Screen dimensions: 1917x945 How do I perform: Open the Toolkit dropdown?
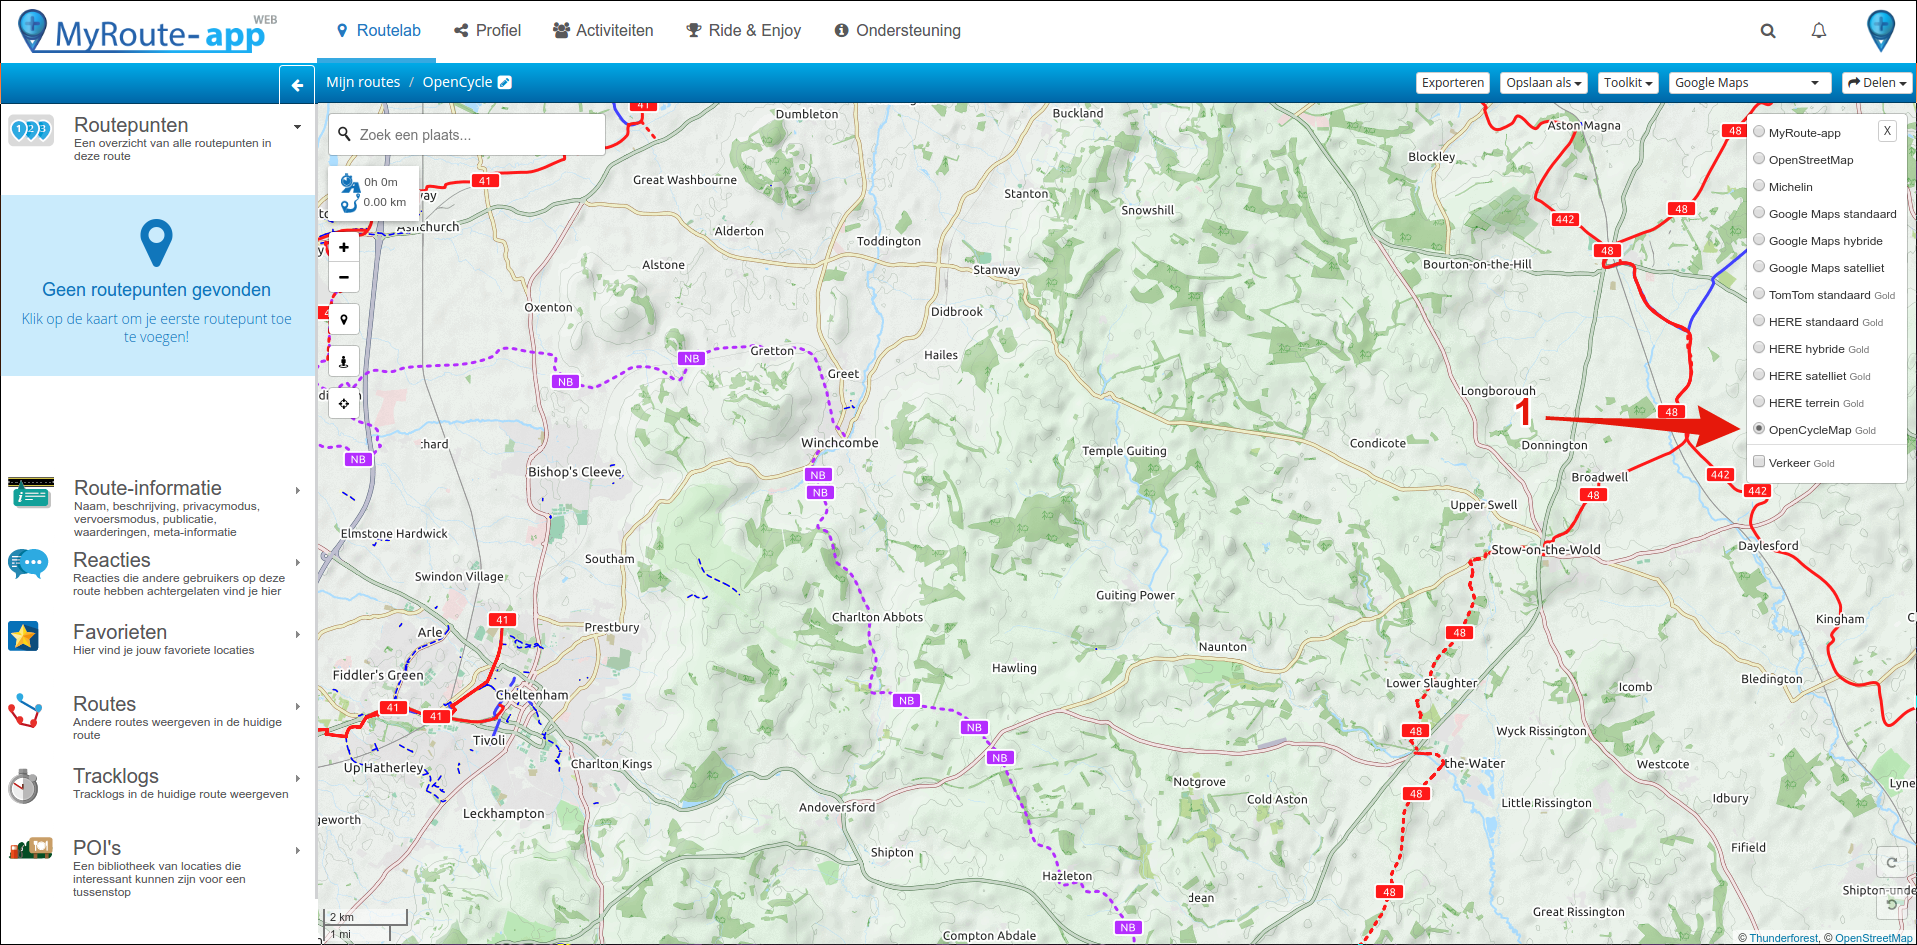point(1628,83)
